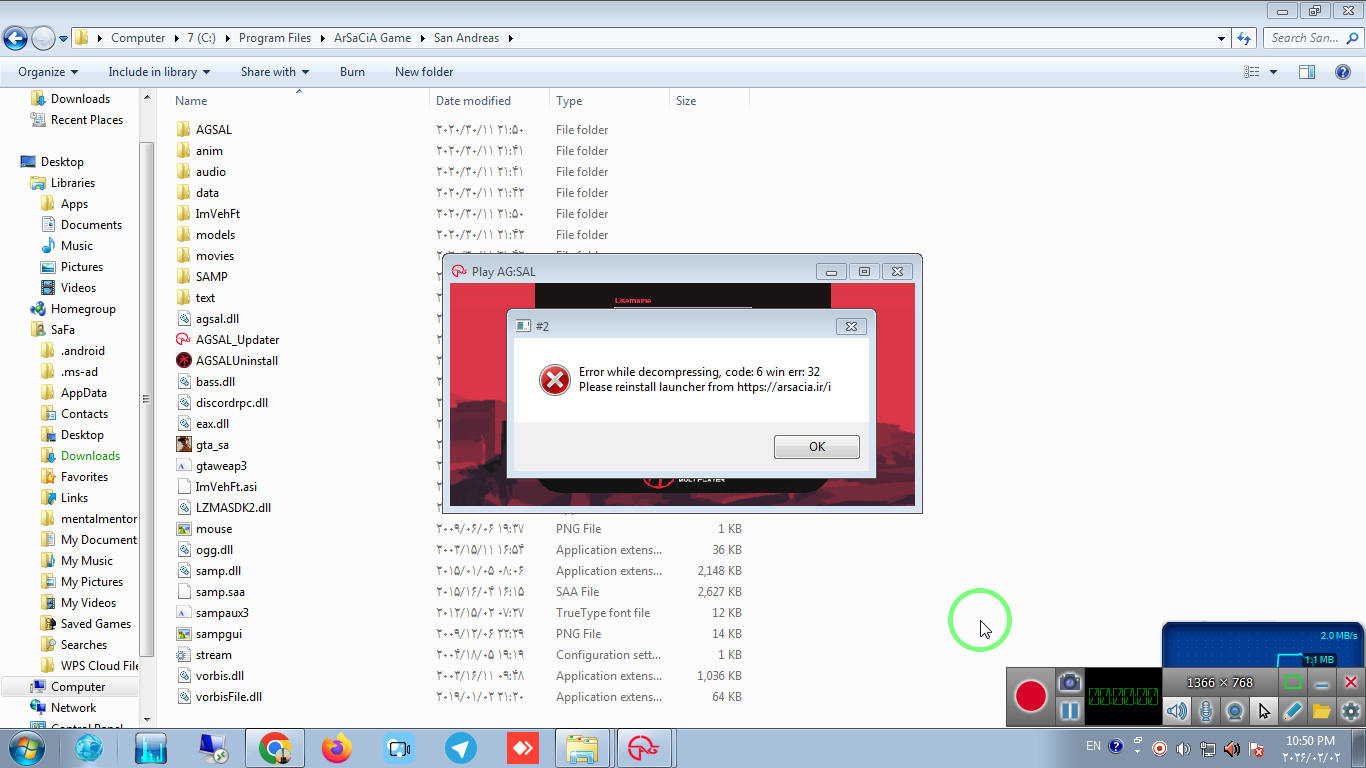Click Burn in the Explorer toolbar
This screenshot has height=768, width=1366.
pyautogui.click(x=352, y=72)
